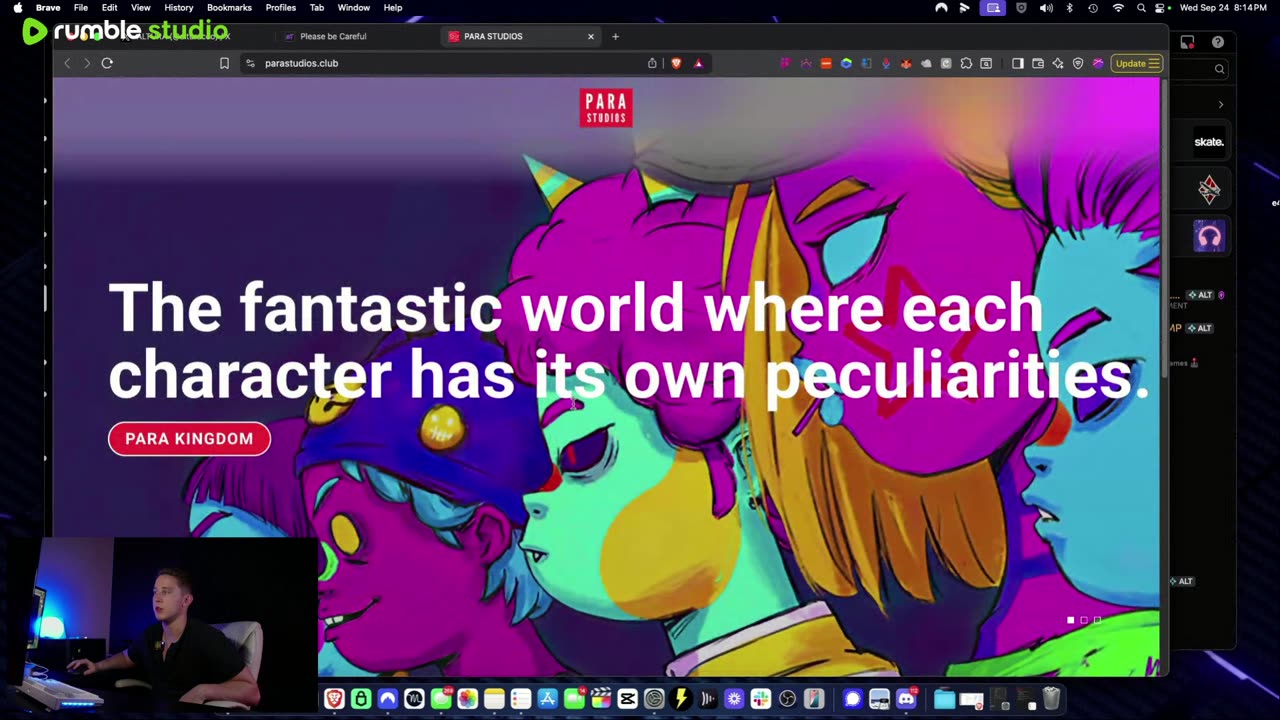
Task: Open the headphones icon in background window
Action: 1209,237
